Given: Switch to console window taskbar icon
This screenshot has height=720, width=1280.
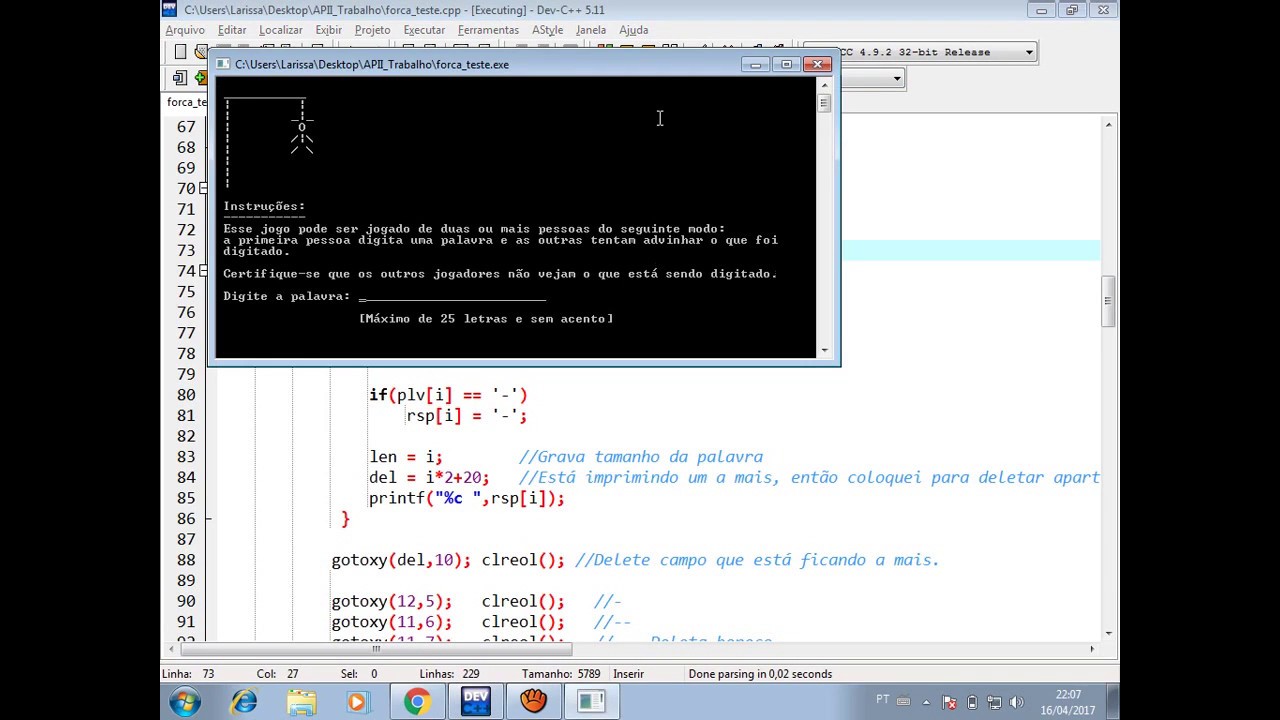Looking at the screenshot, I should click(x=591, y=702).
